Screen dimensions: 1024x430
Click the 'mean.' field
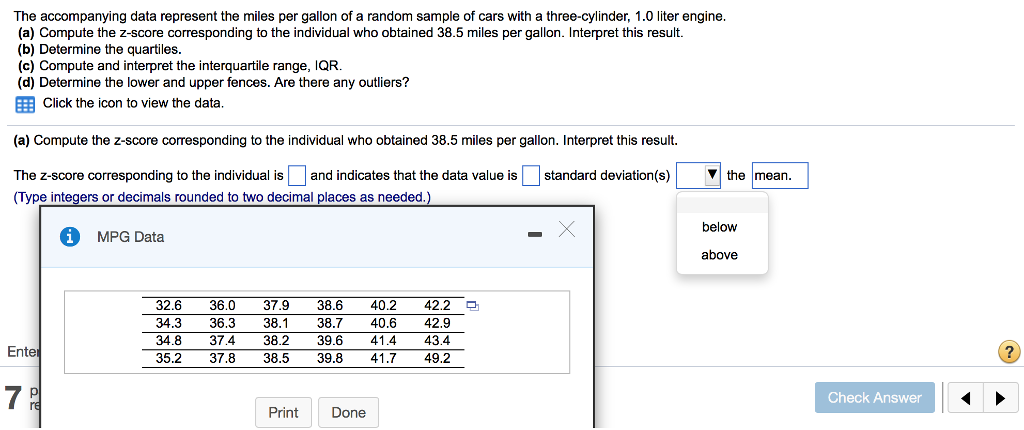click(x=780, y=176)
